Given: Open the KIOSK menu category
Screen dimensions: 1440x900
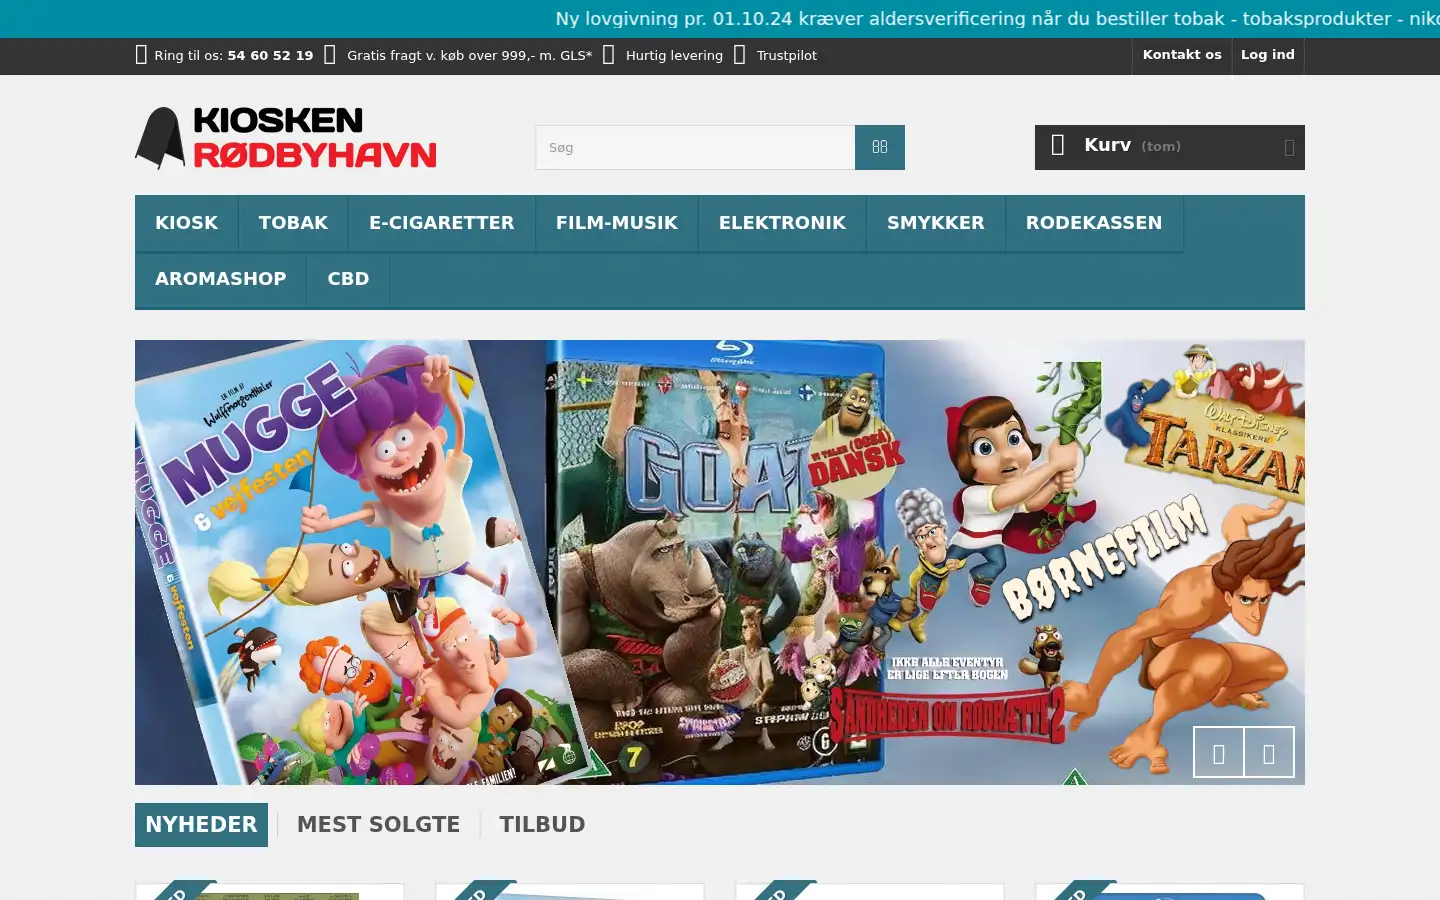Looking at the screenshot, I should [187, 223].
